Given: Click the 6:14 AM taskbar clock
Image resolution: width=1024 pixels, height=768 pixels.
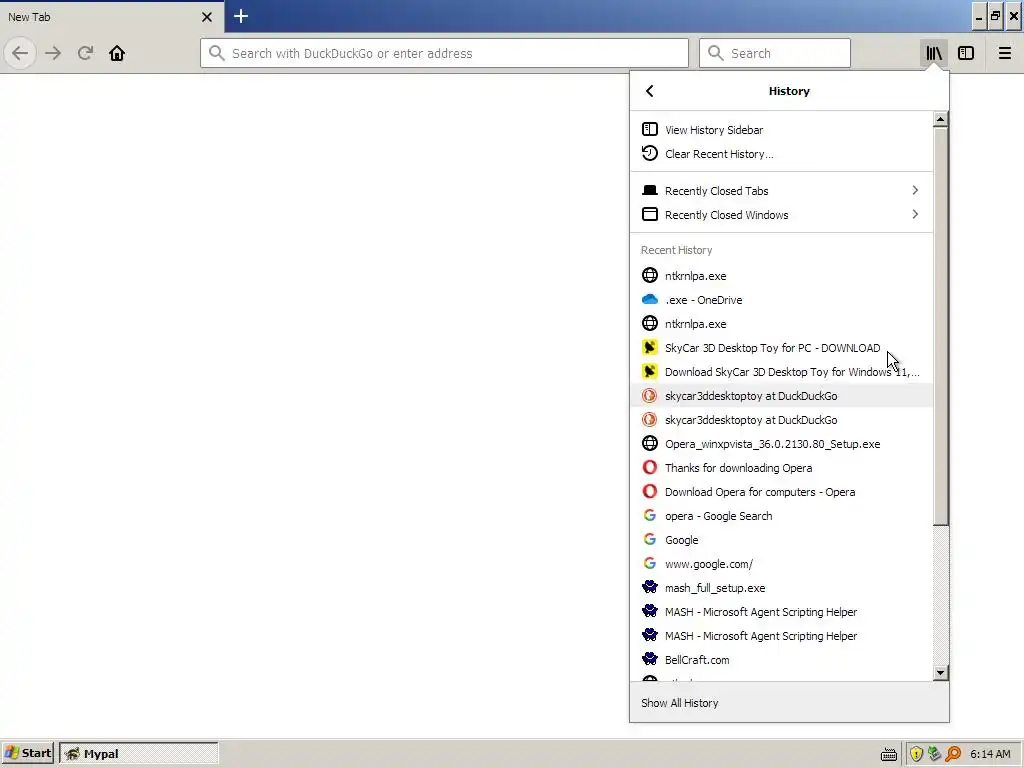Looking at the screenshot, I should pos(990,754).
